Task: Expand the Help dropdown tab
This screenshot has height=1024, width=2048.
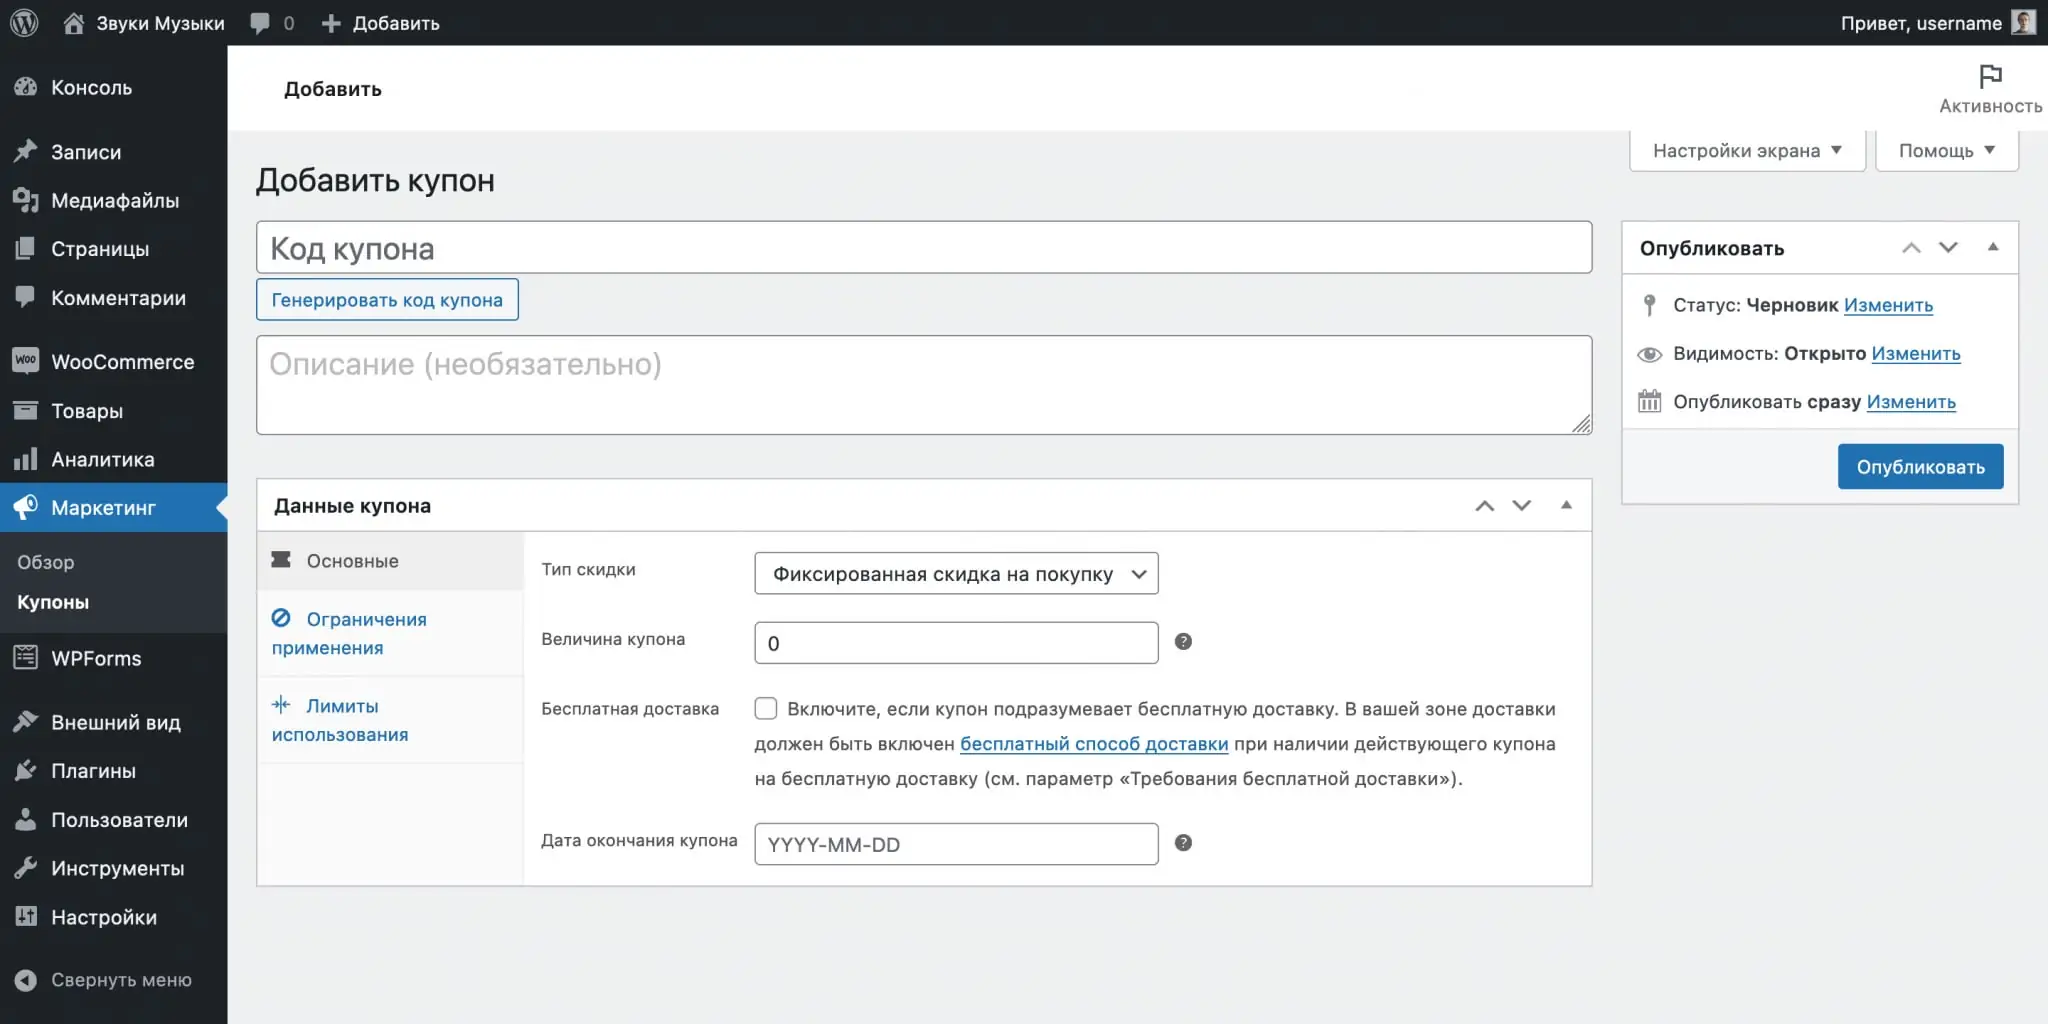Action: pyautogui.click(x=1947, y=151)
